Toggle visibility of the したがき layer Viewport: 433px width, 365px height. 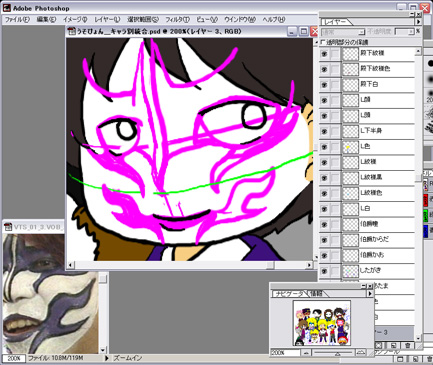324,270
